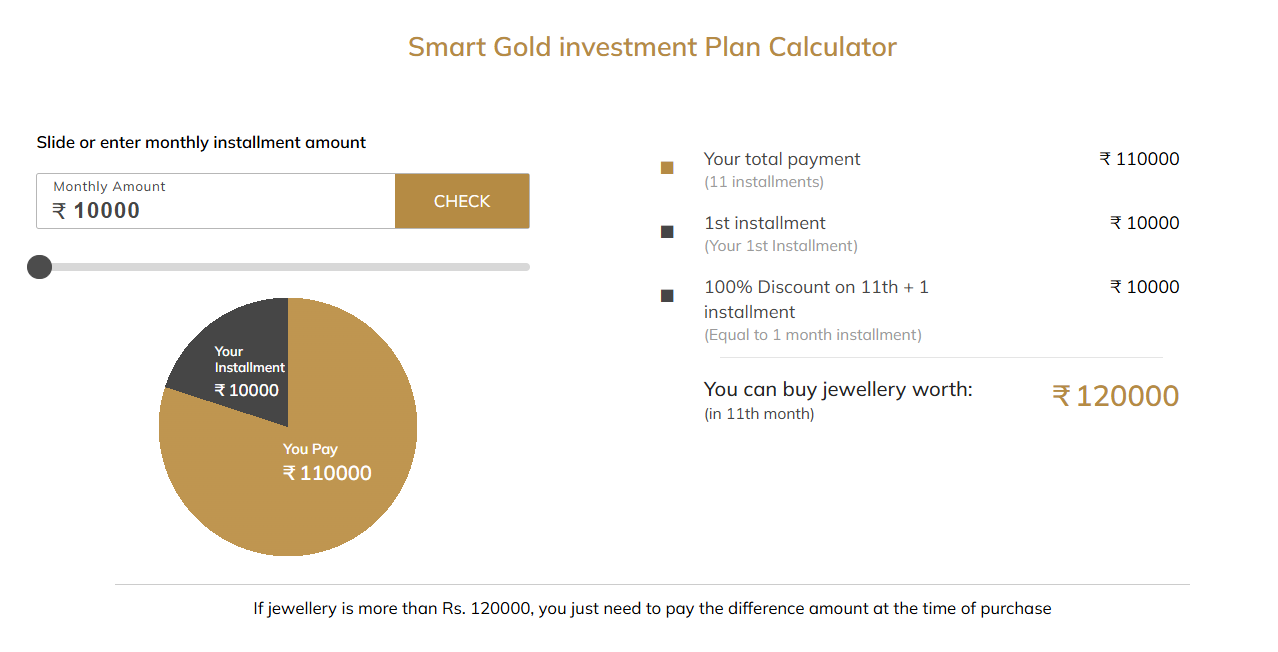The image size is (1278, 652).
Task: Click the CHECK button
Action: coord(462,201)
